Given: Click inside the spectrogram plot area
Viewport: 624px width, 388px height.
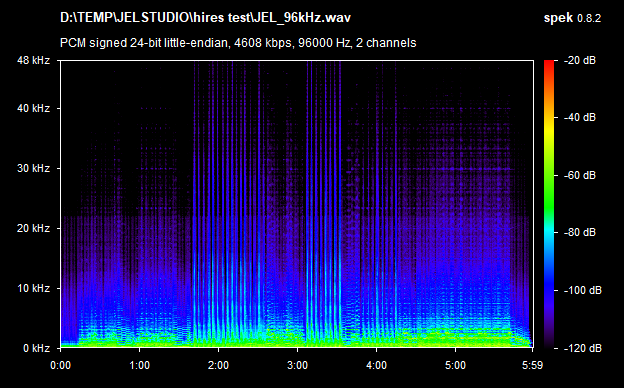Looking at the screenshot, I should pyautogui.click(x=297, y=204).
